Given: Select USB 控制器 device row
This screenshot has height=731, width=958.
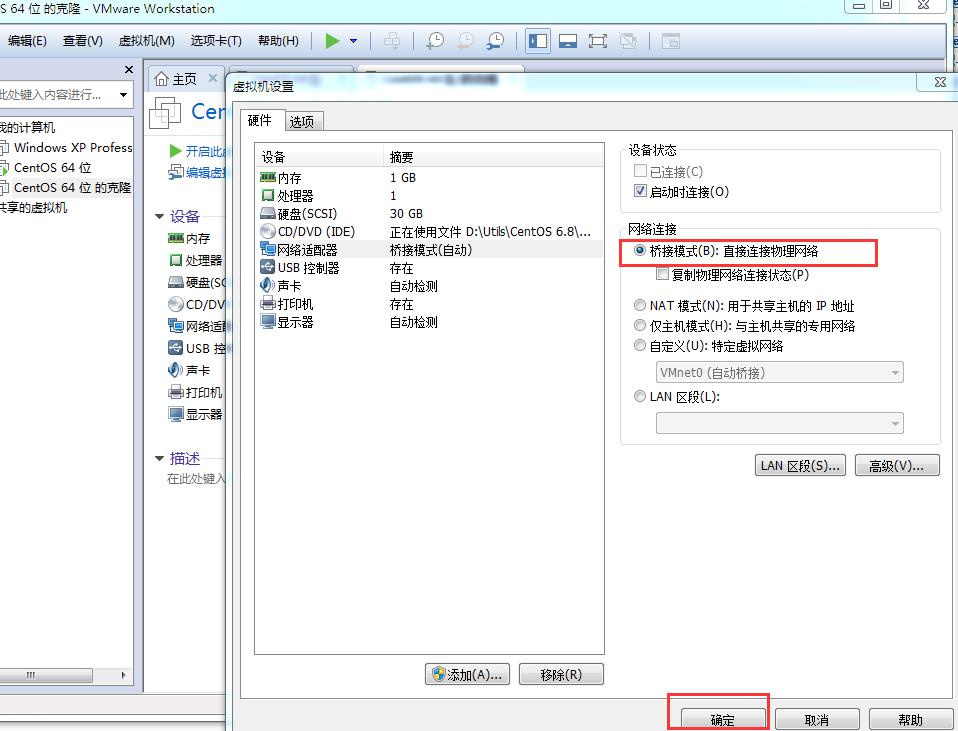Looking at the screenshot, I should click(429, 268).
